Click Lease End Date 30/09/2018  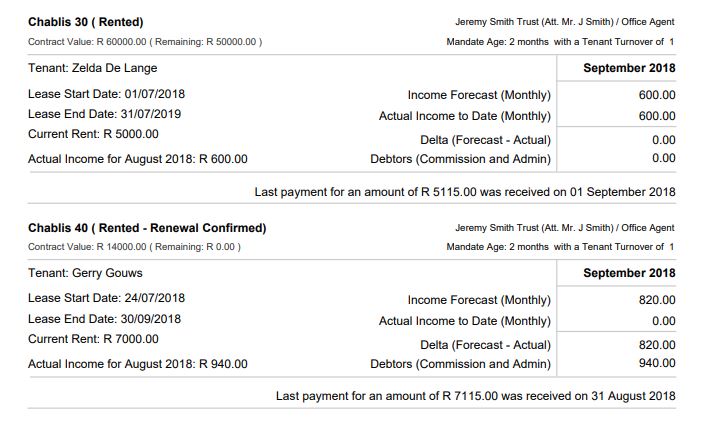[x=104, y=319]
